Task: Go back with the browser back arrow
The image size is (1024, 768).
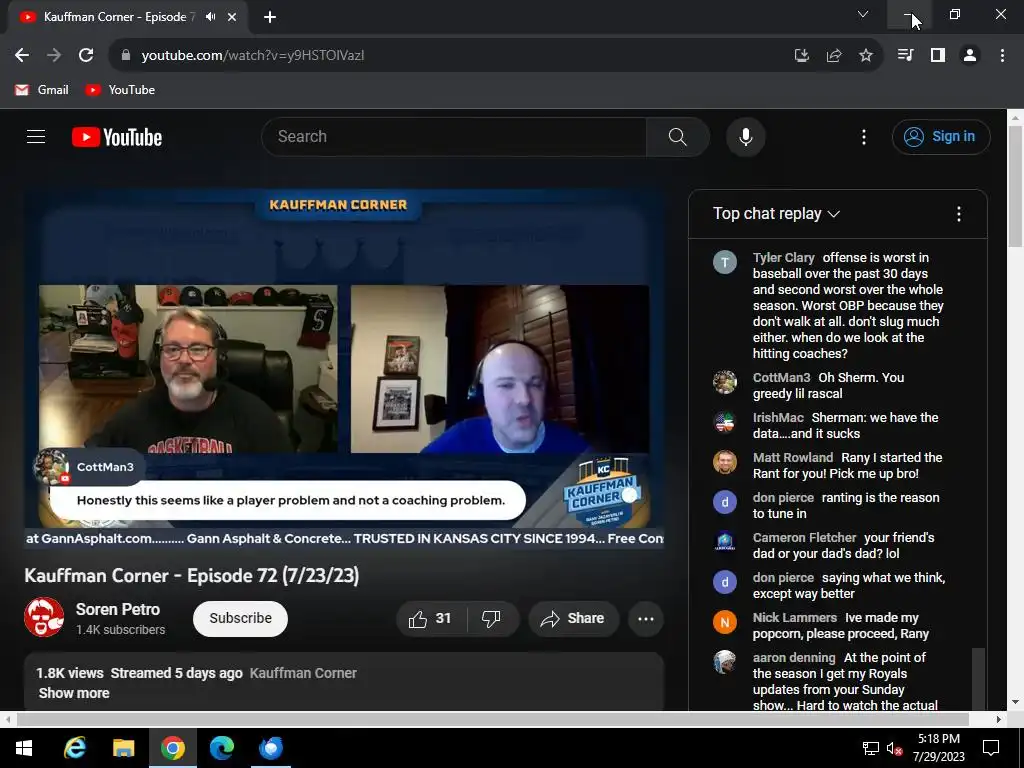Action: 22,56
